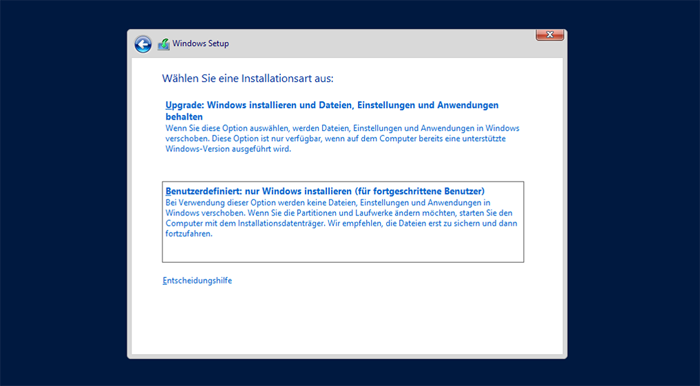Image resolution: width=700 pixels, height=386 pixels.
Task: Click the heading 'Wählen Sie eine Installationsart aus:'
Action: point(248,79)
